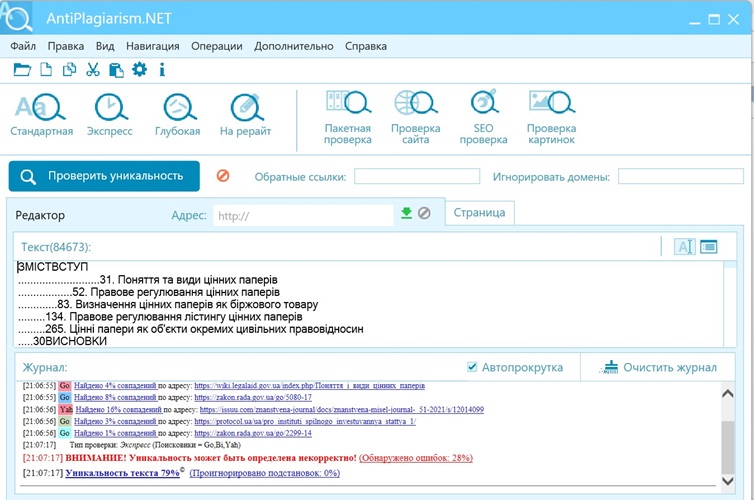Image resolution: width=754 pixels, height=500 pixels.
Task: Focus the Обратные ссылки input field
Action: pos(417,176)
